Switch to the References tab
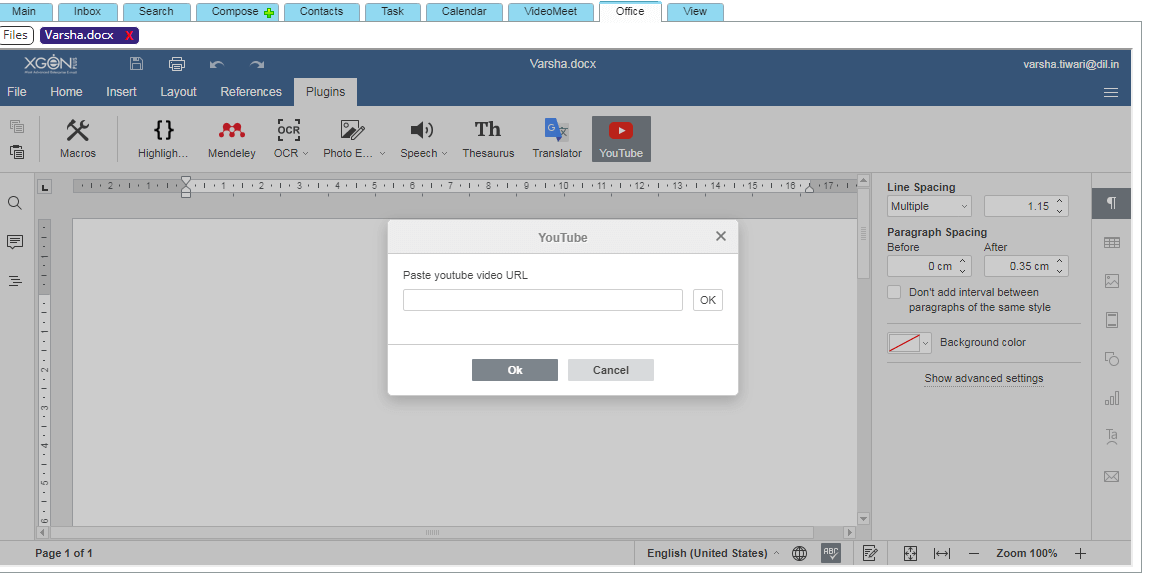The image size is (1150, 580). (251, 92)
